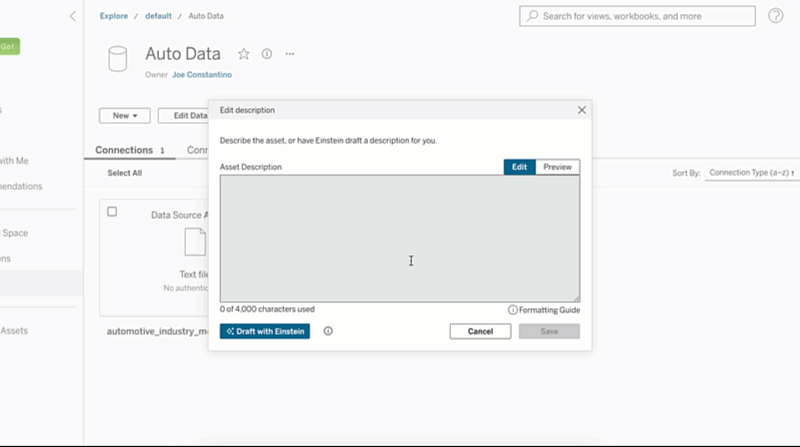800x447 pixels.
Task: Click inside the Asset Description text area
Action: click(399, 238)
